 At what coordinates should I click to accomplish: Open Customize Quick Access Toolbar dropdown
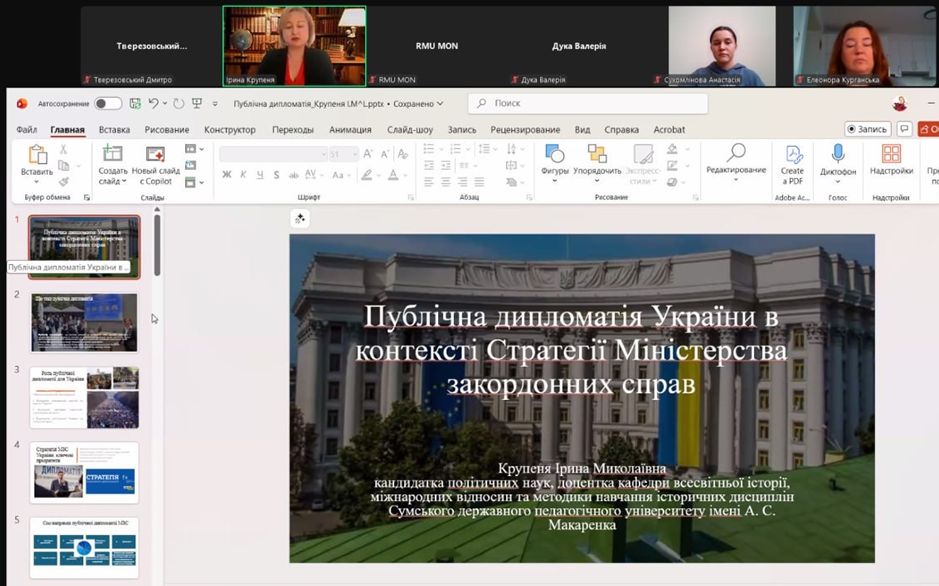click(x=215, y=104)
